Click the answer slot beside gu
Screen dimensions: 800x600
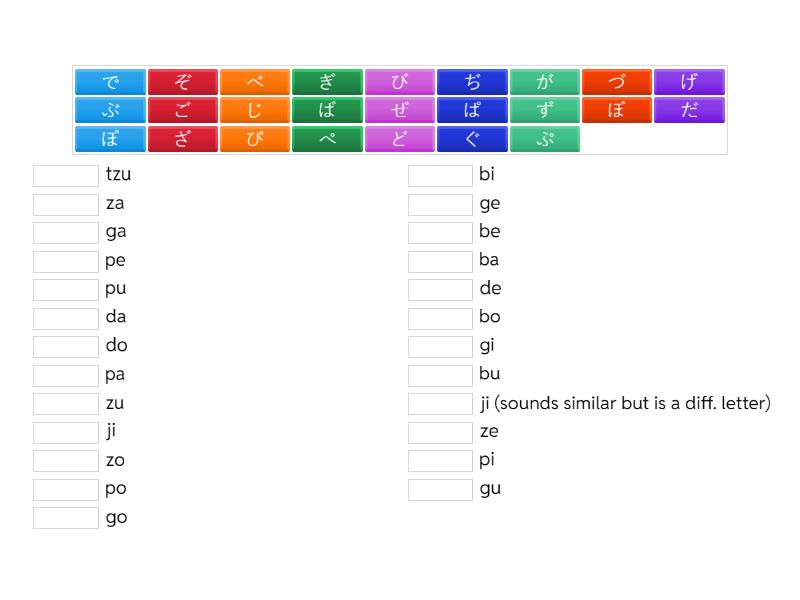click(440, 490)
